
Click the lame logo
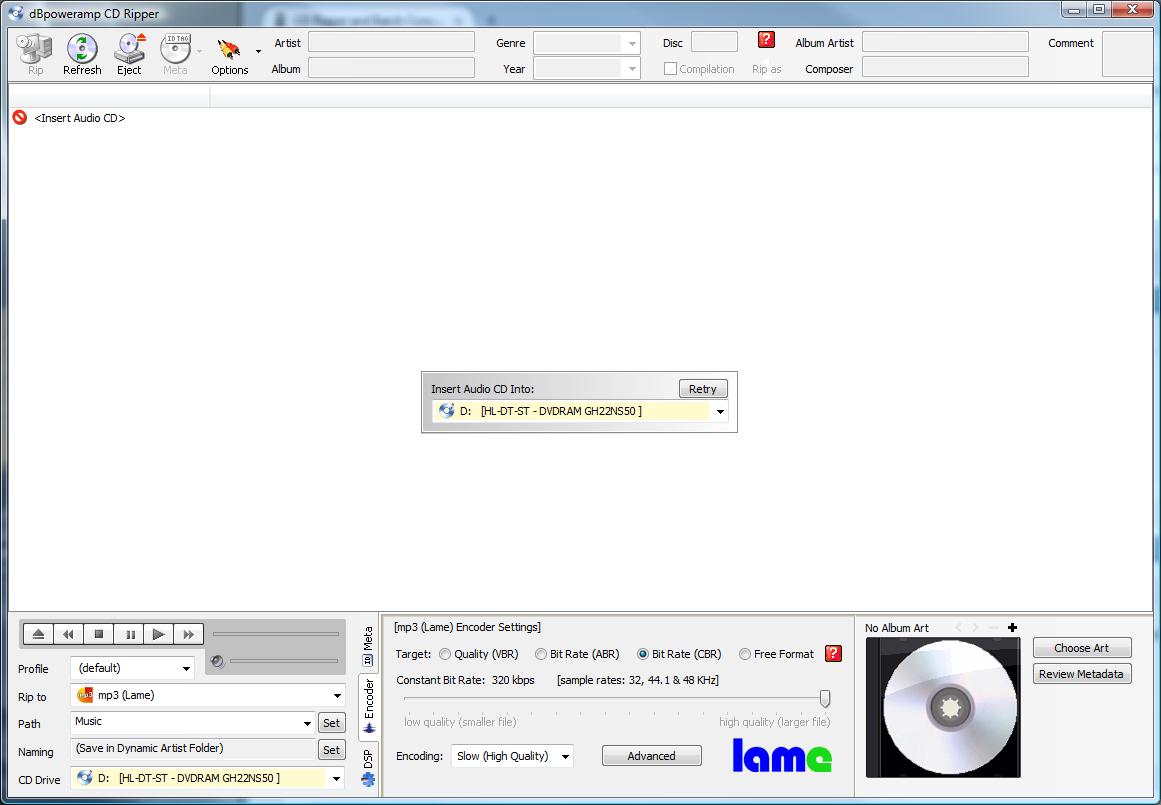coord(782,755)
